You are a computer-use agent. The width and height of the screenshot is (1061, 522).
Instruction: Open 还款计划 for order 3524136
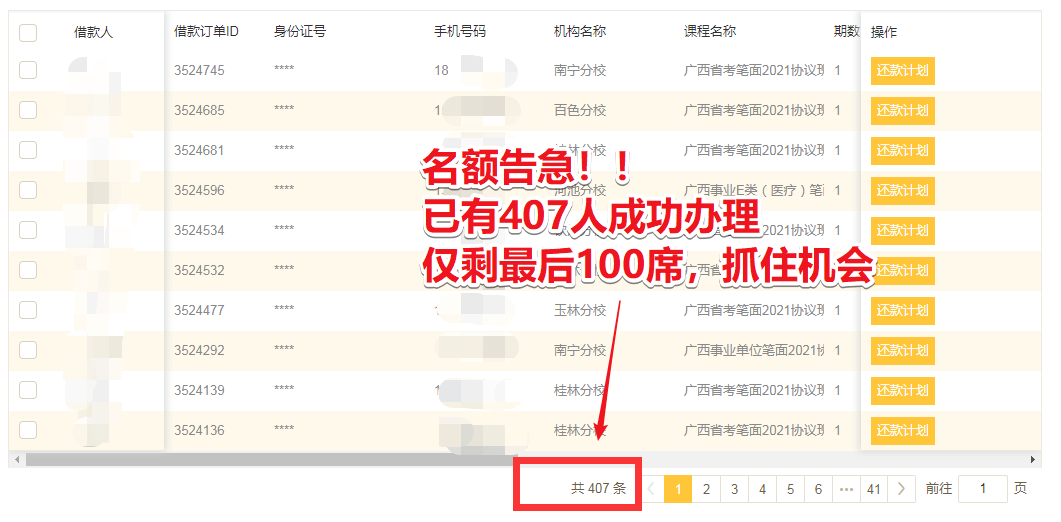click(x=902, y=431)
